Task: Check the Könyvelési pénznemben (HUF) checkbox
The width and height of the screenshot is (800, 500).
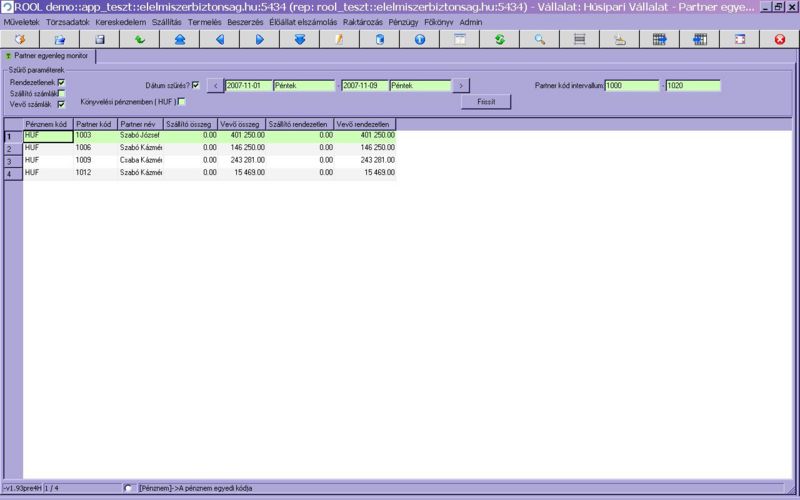Action: [x=181, y=102]
